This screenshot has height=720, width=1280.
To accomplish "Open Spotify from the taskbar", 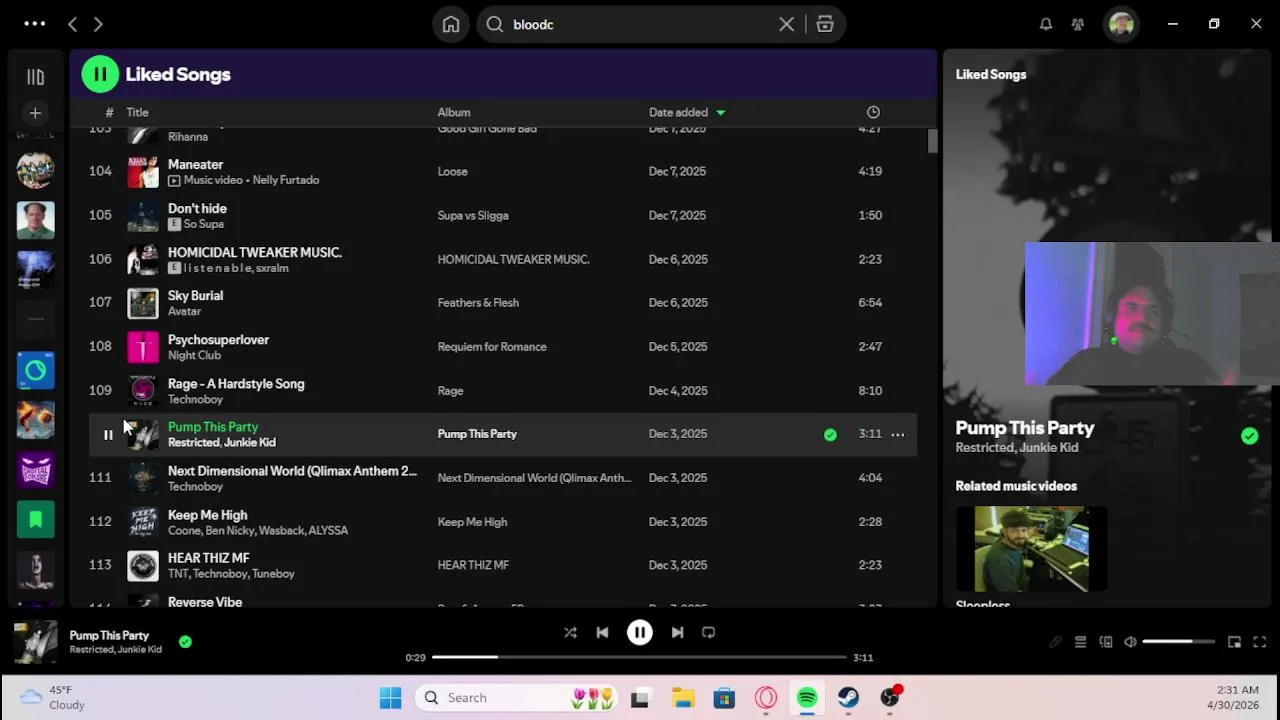I will click(x=807, y=698).
